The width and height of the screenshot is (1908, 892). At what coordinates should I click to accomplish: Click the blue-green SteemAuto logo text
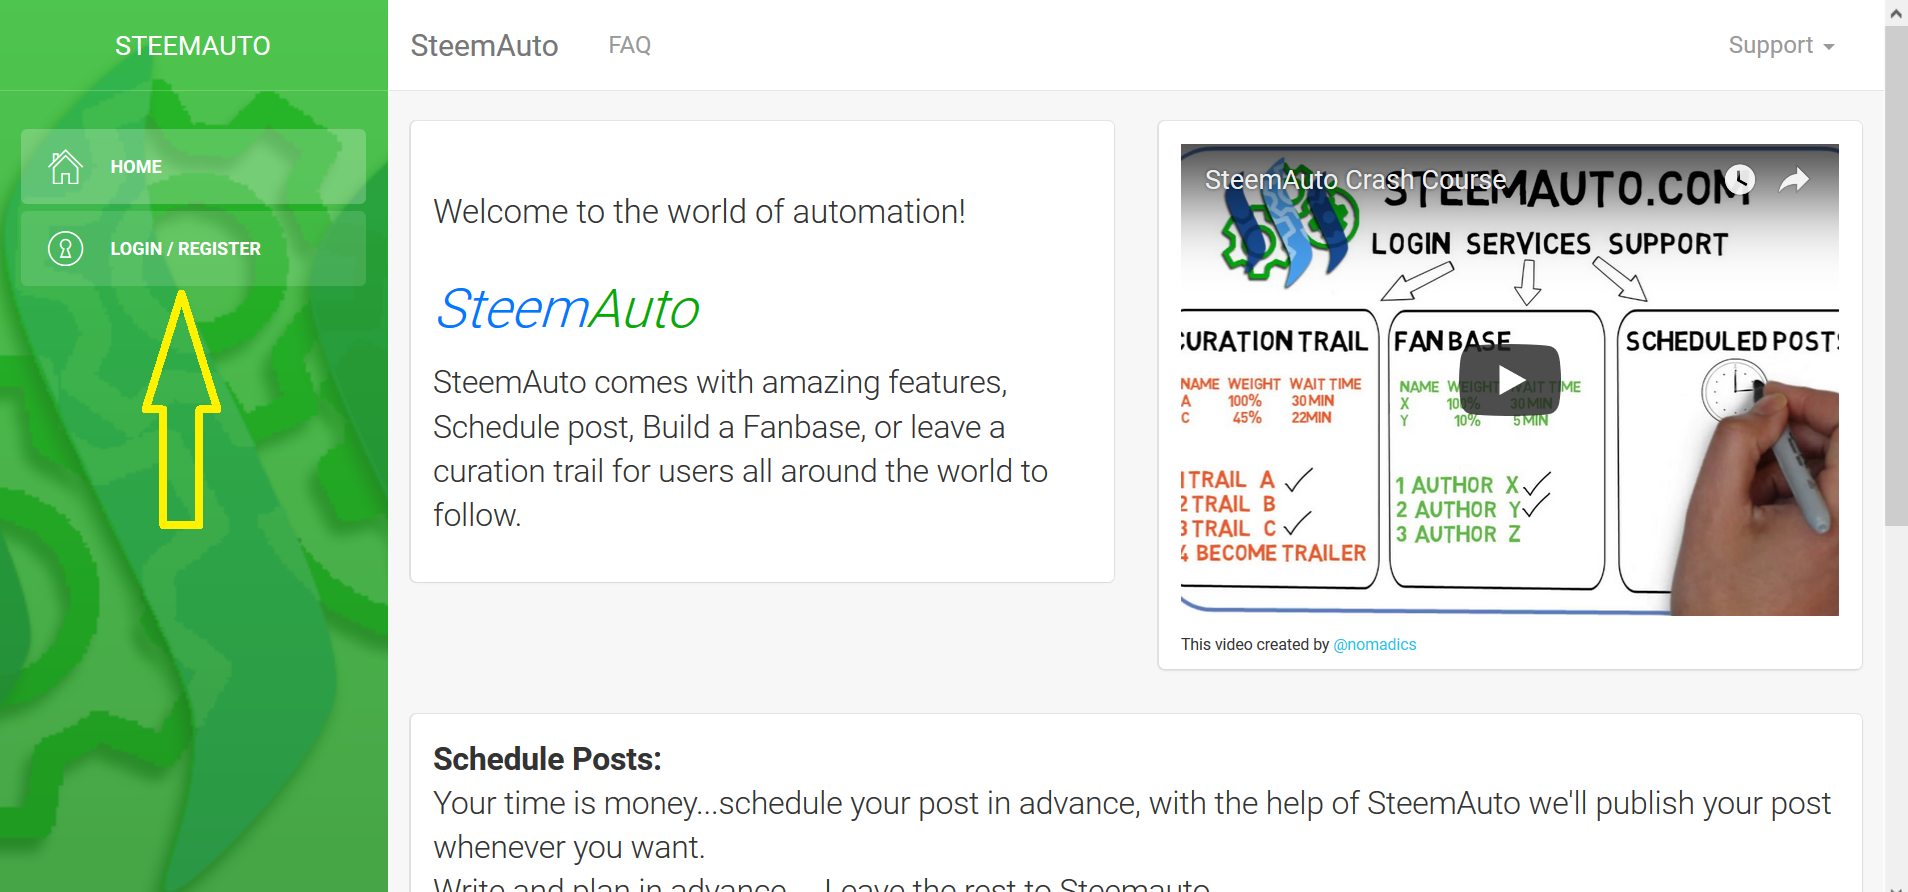coord(567,308)
